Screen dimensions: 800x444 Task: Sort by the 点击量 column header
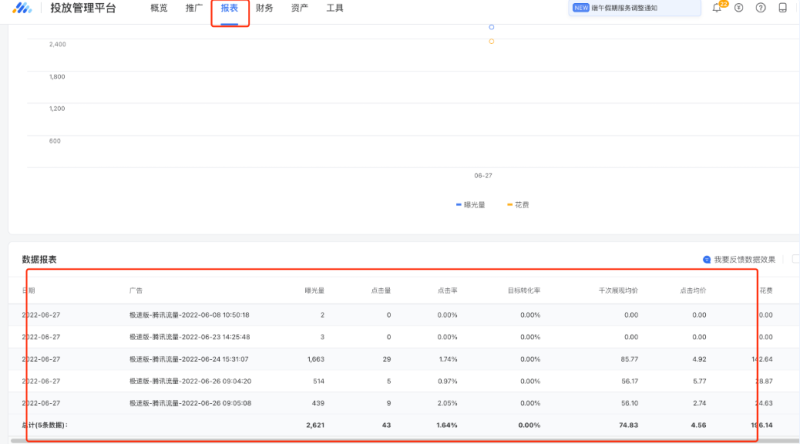point(381,290)
